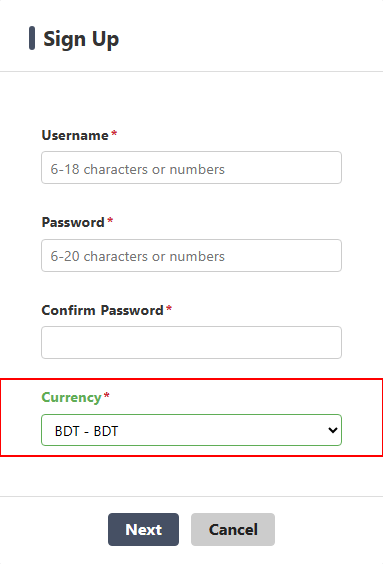Select the BDT - BDT text in the dropdown

click(x=86, y=431)
